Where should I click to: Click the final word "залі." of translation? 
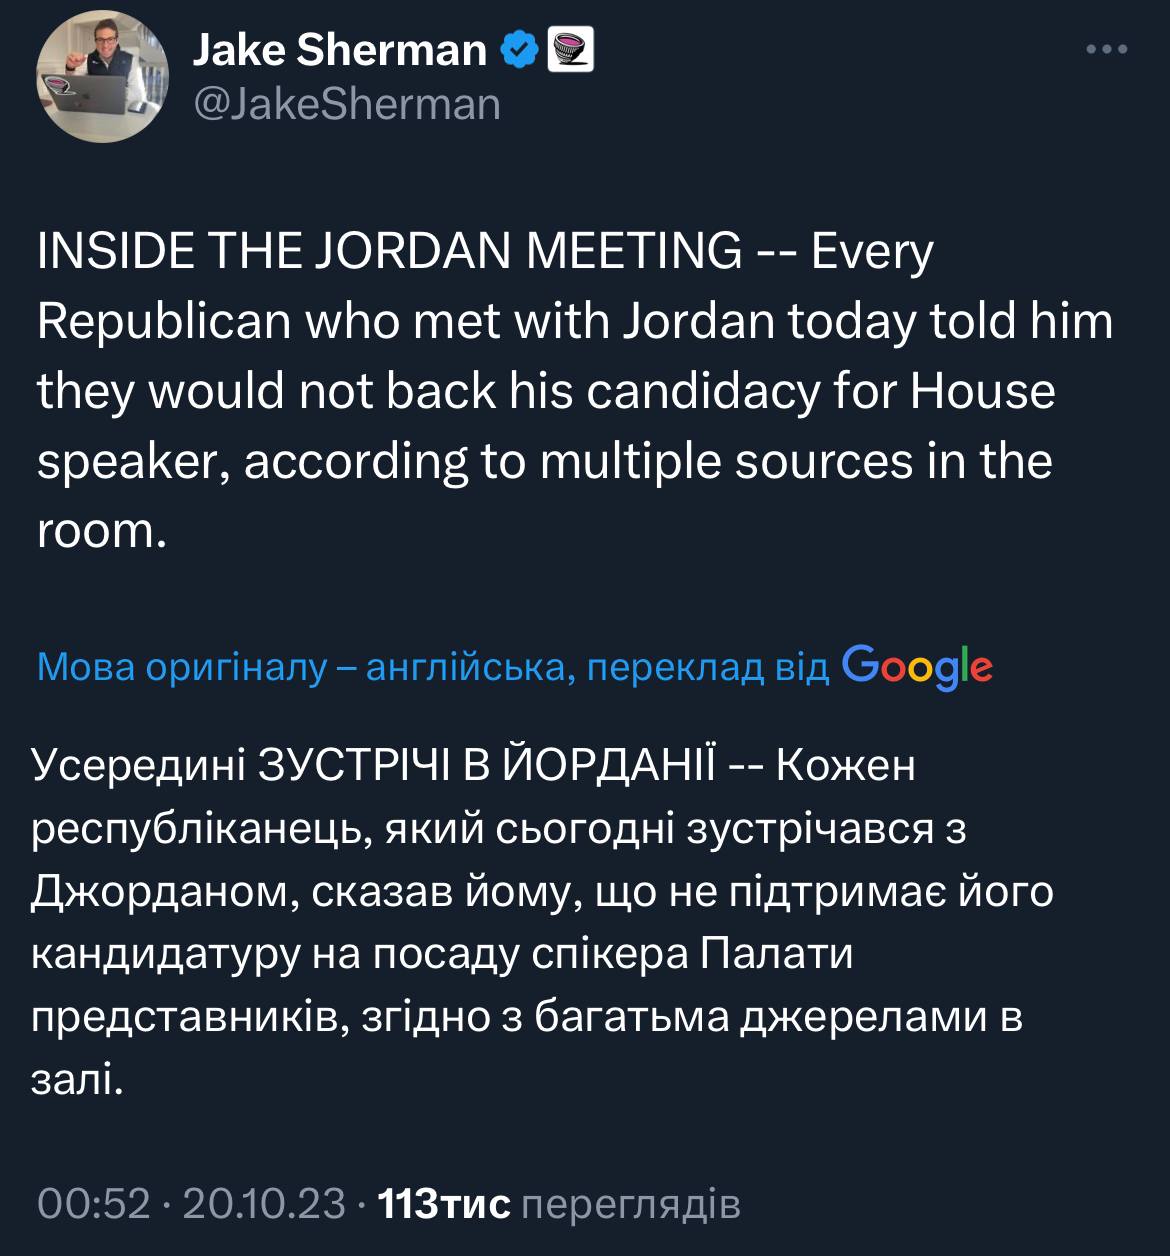[x=77, y=1080]
